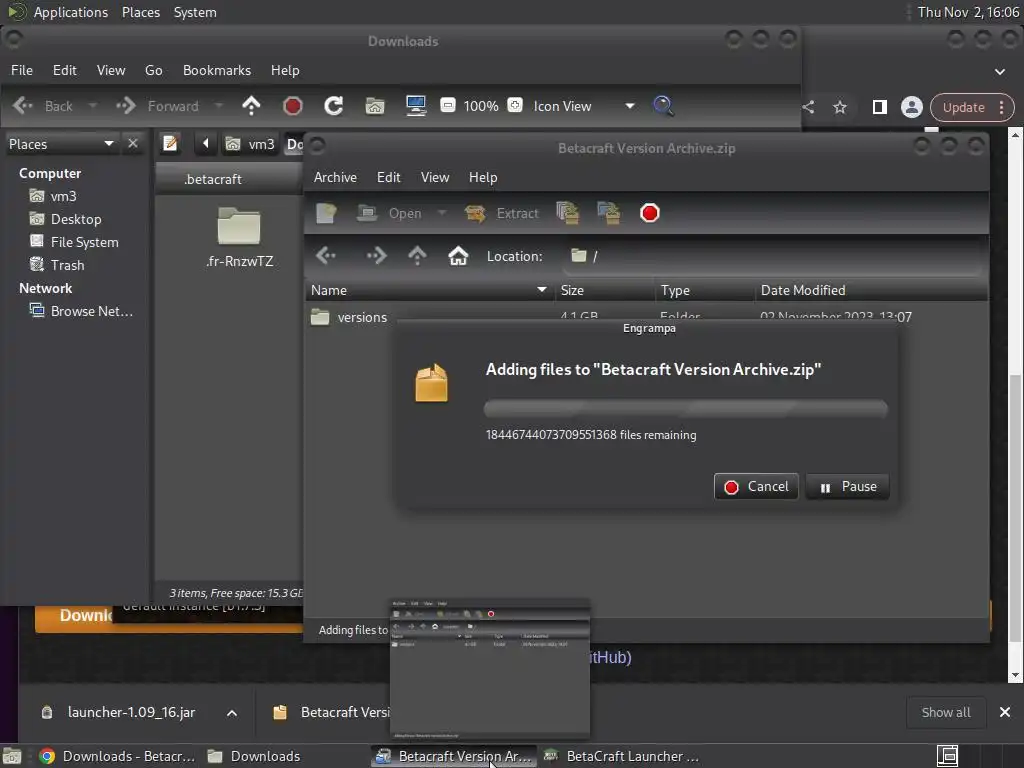The height and width of the screenshot is (768, 1024).
Task: Expand options for launcher-1.09_16.jar download
Action: pos(232,712)
